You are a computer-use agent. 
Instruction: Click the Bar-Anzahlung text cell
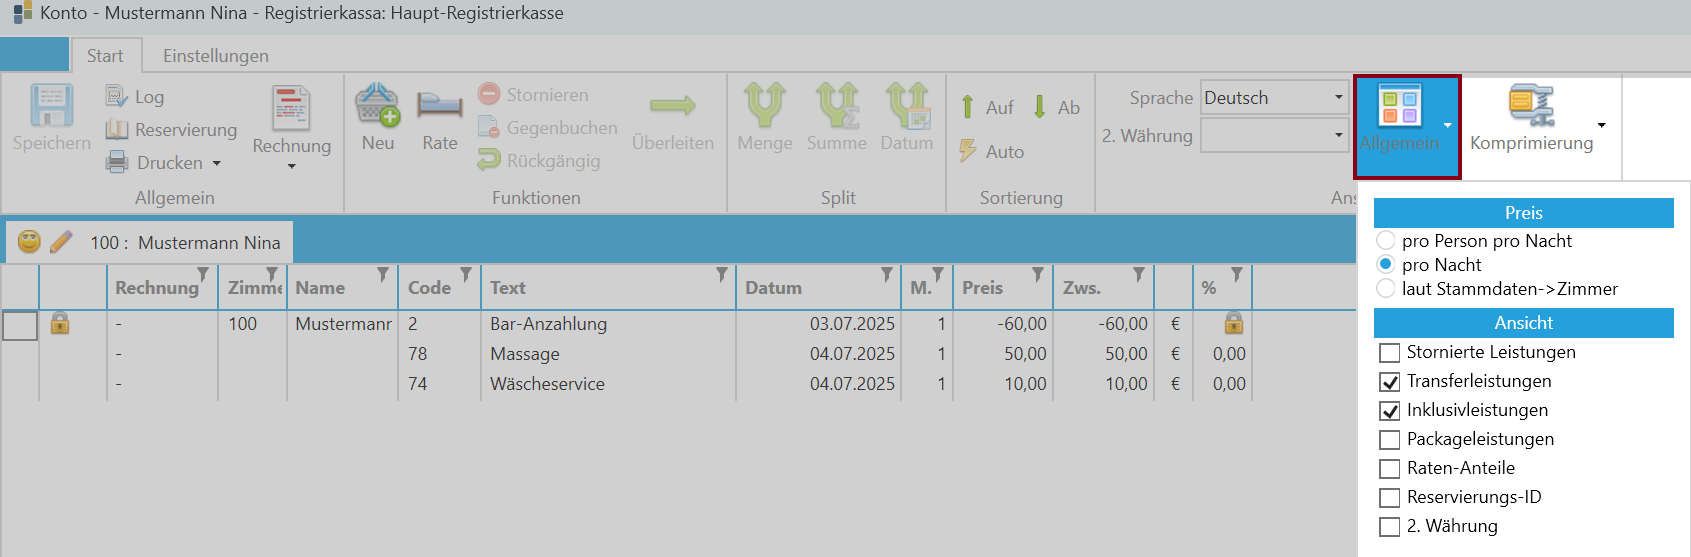point(548,324)
